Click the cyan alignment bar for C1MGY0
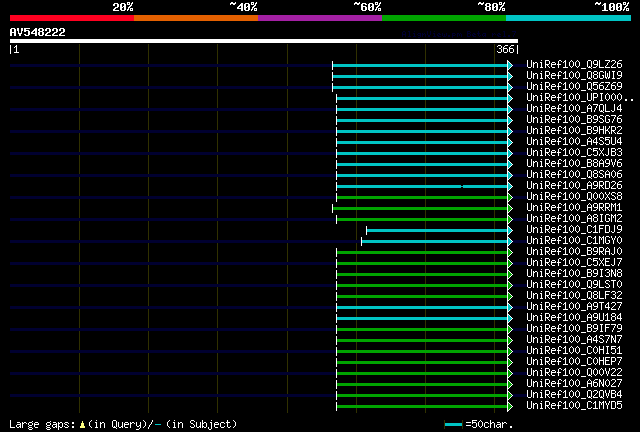Image resolution: width=640 pixels, height=432 pixels. point(435,242)
